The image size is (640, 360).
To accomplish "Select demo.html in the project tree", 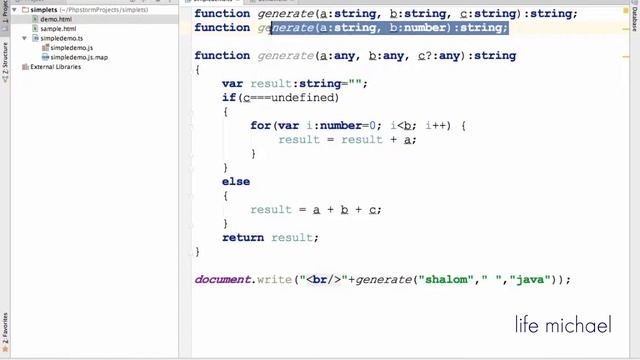I will point(56,19).
